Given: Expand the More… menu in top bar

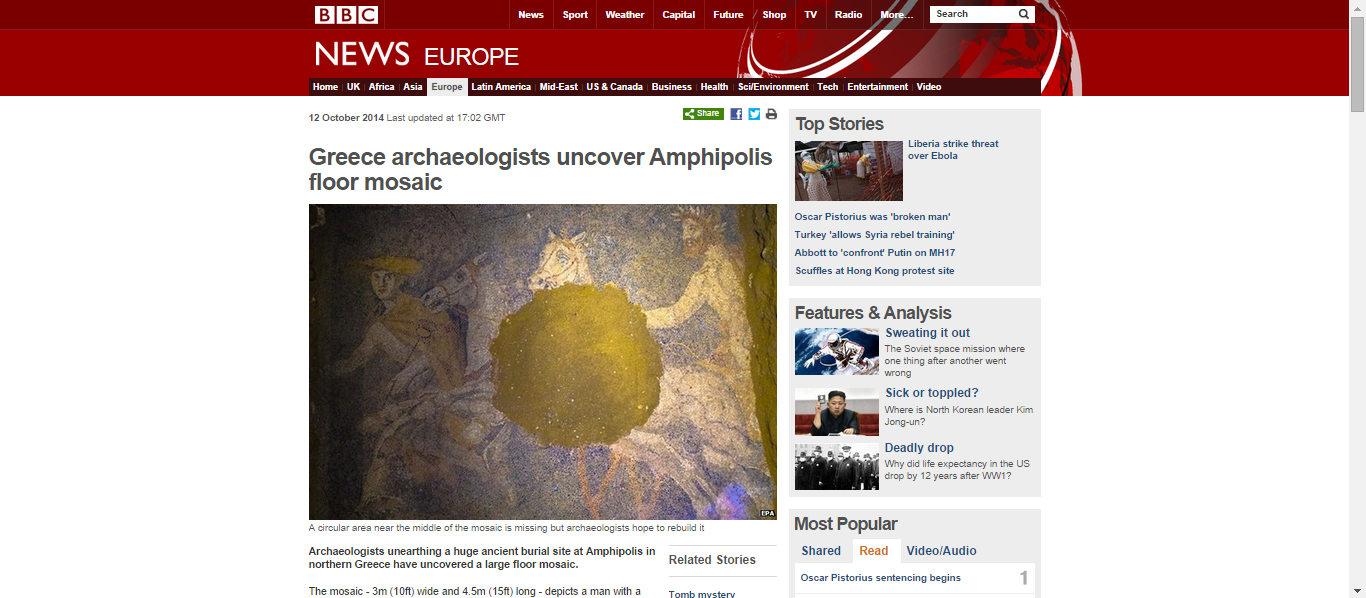Looking at the screenshot, I should tap(897, 15).
